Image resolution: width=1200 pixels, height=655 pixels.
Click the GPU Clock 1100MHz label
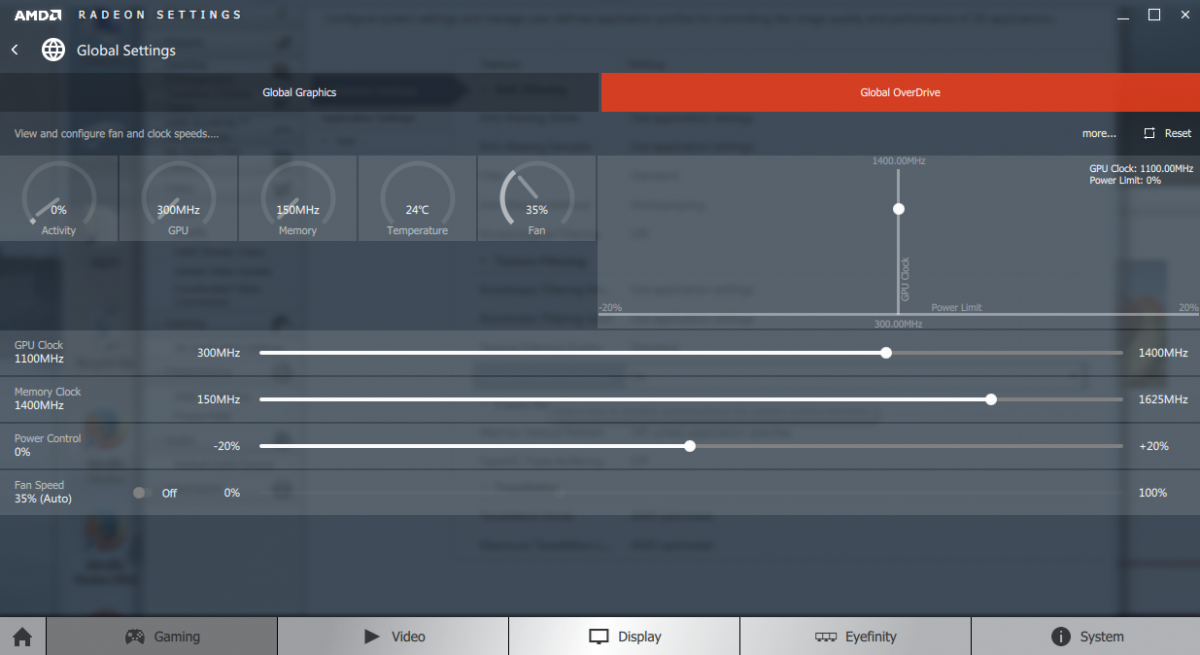tap(39, 352)
